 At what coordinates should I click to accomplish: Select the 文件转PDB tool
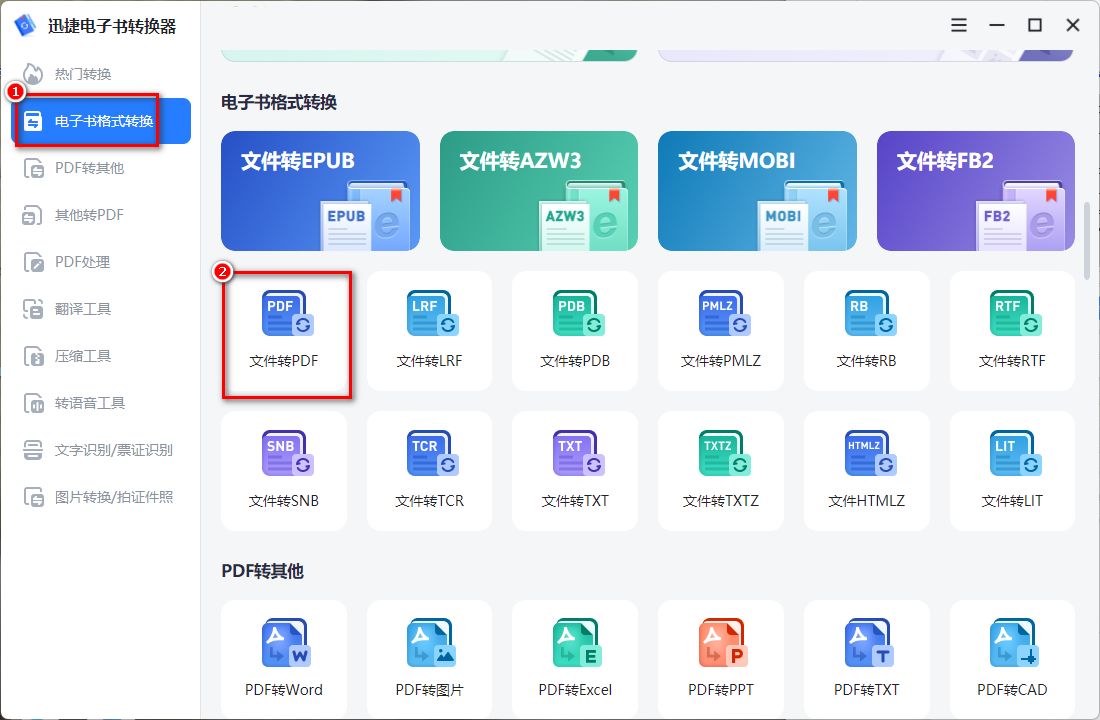[x=574, y=331]
